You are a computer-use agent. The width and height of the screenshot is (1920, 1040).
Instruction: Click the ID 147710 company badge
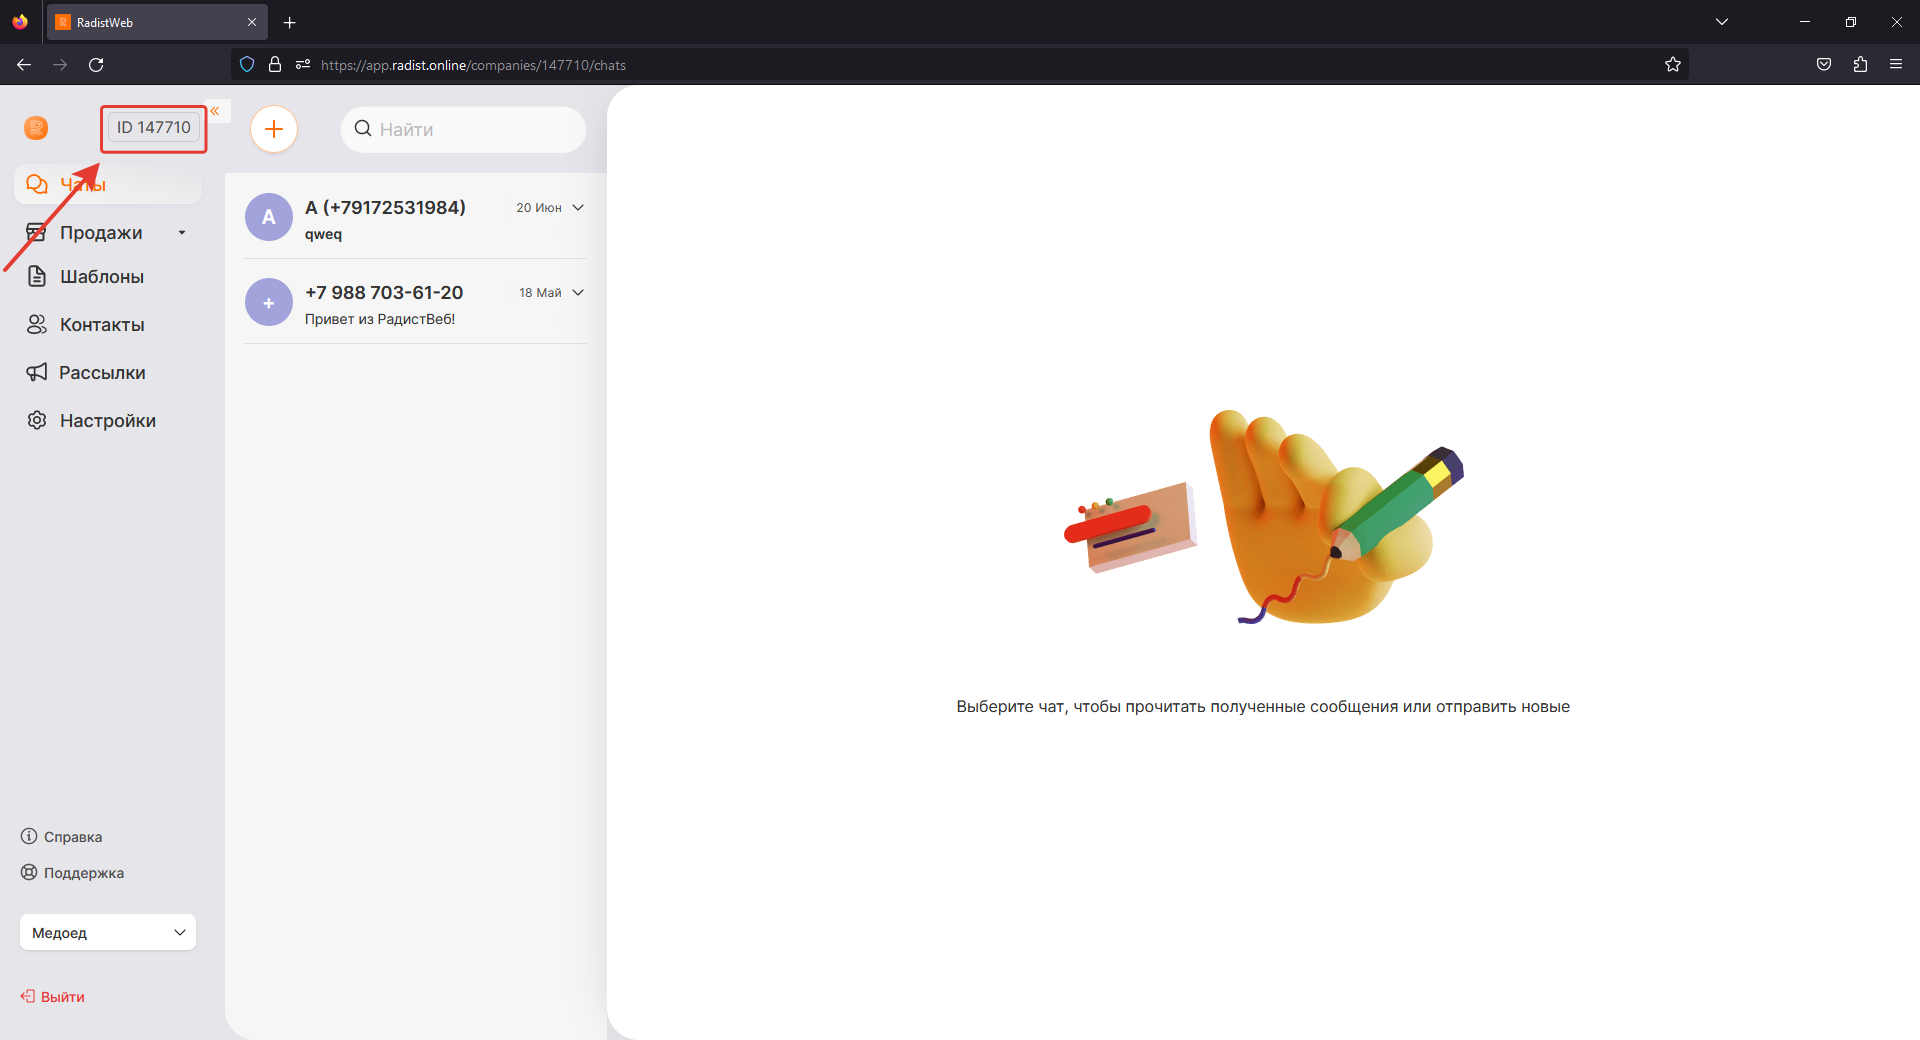point(153,128)
